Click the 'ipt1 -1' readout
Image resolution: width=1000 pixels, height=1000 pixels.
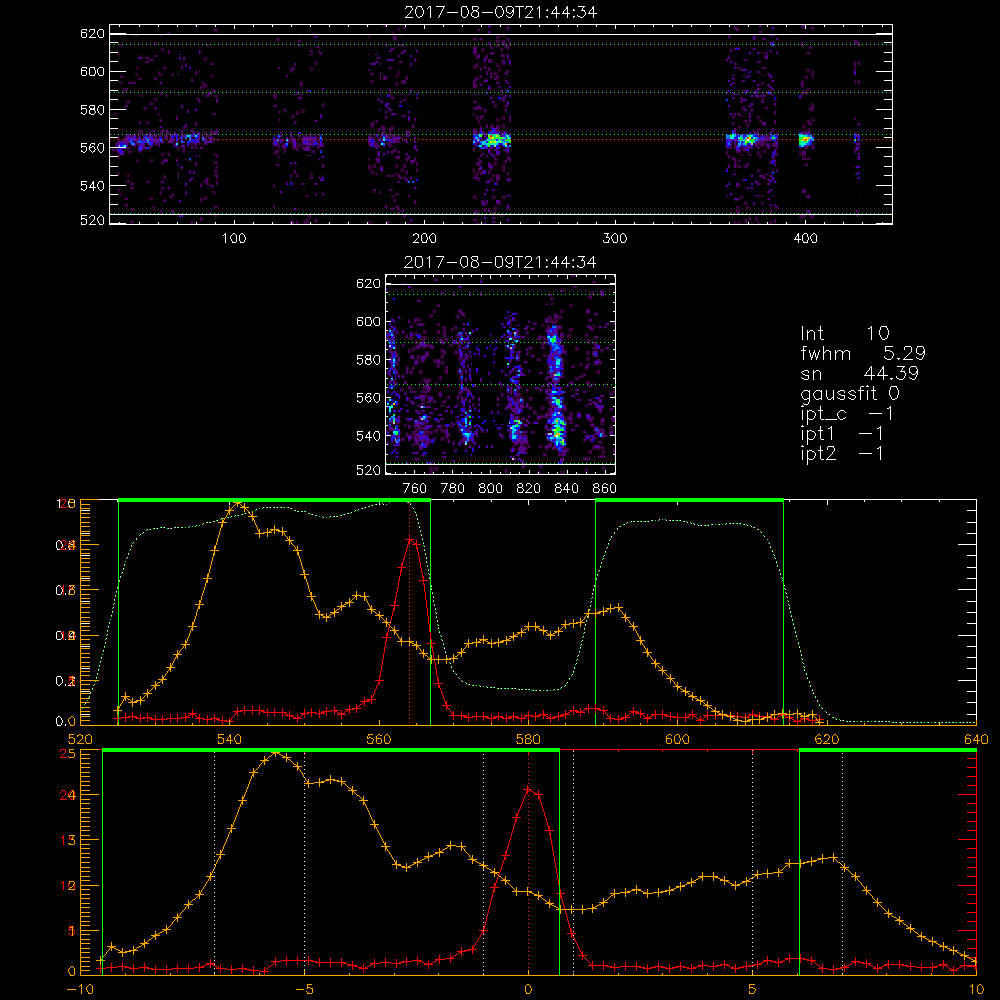[x=842, y=434]
